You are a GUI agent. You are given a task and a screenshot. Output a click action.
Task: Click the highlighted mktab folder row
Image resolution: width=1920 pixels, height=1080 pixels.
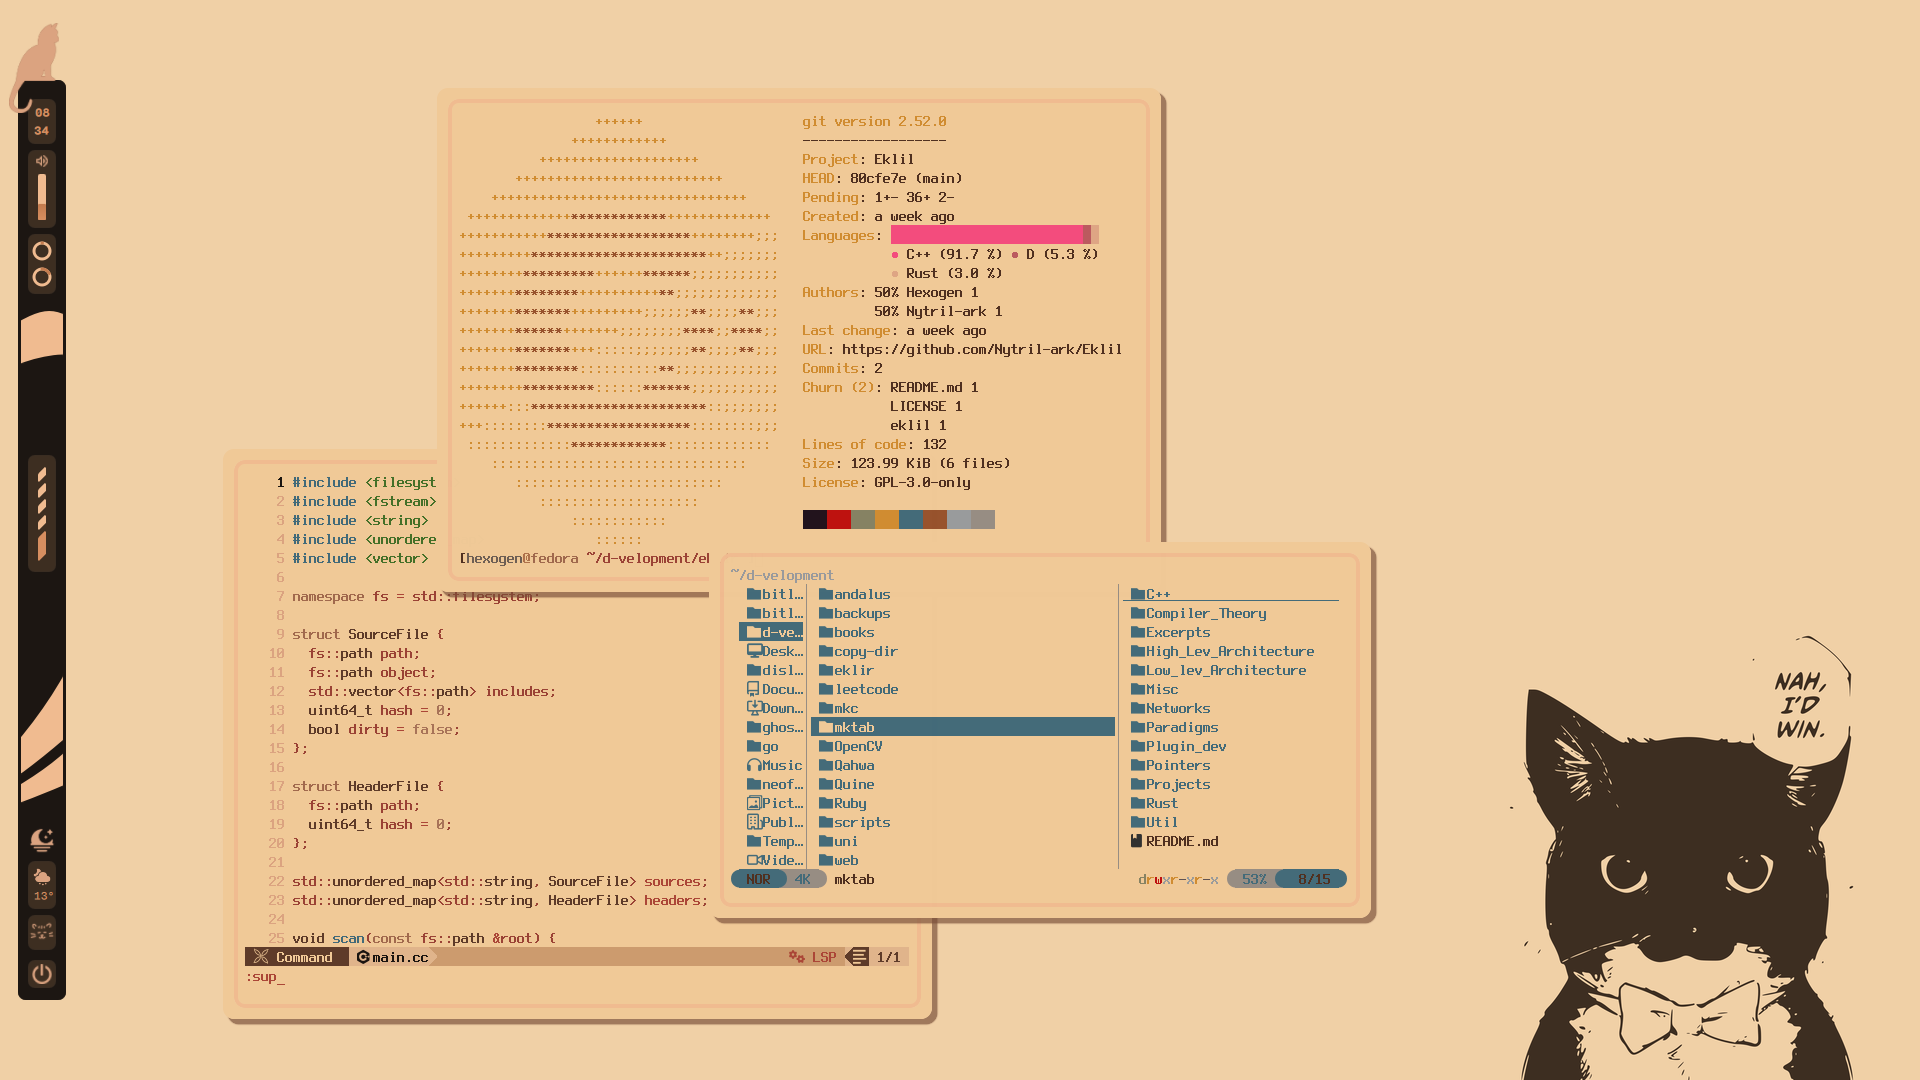click(x=963, y=727)
